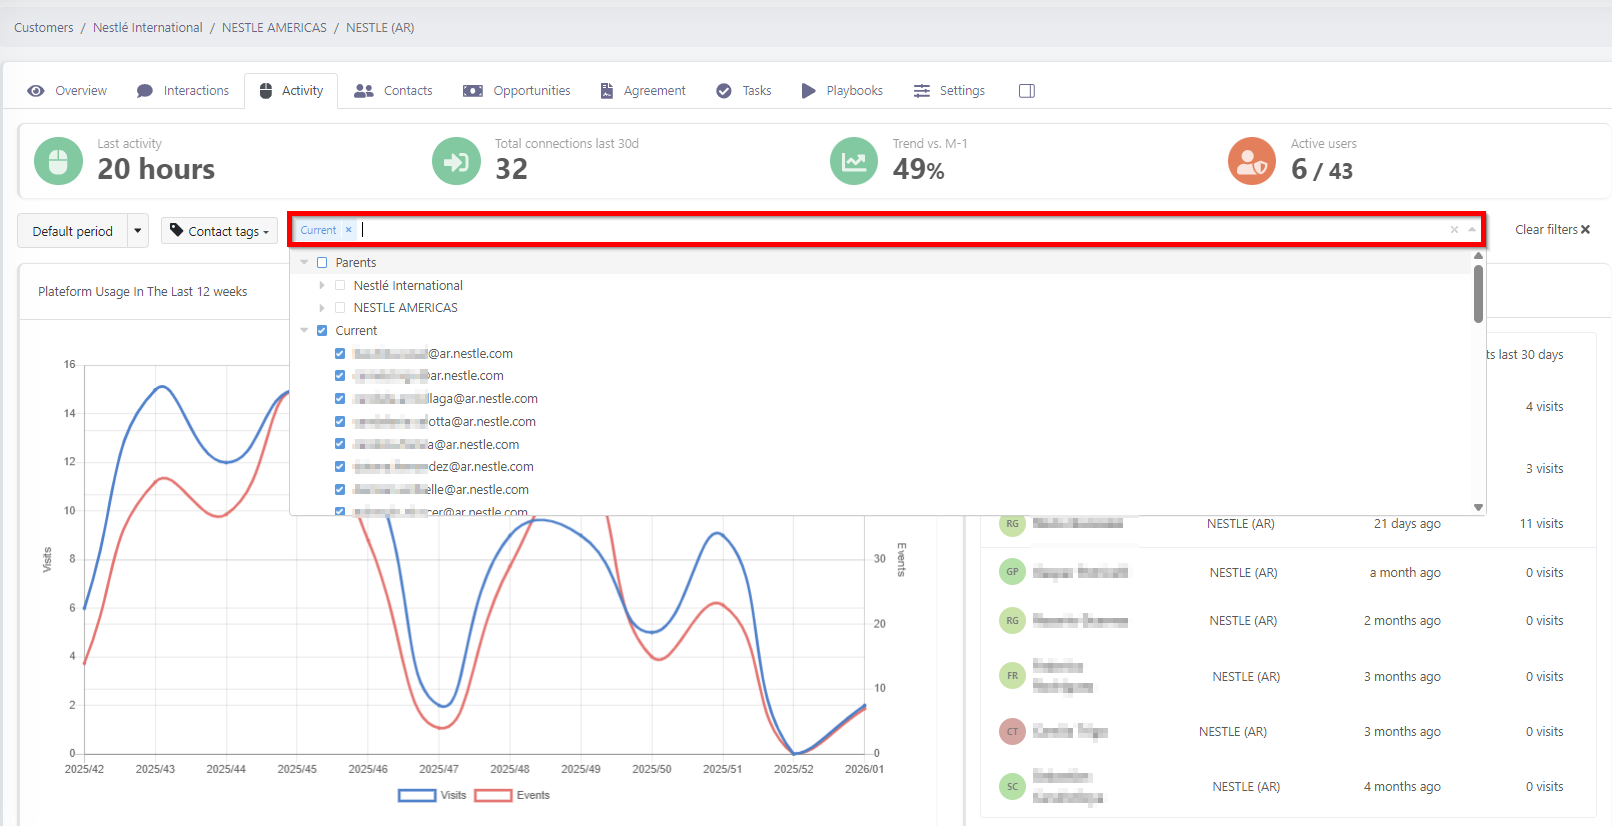Image resolution: width=1612 pixels, height=826 pixels.
Task: Open the Playbooks tab
Action: click(842, 91)
